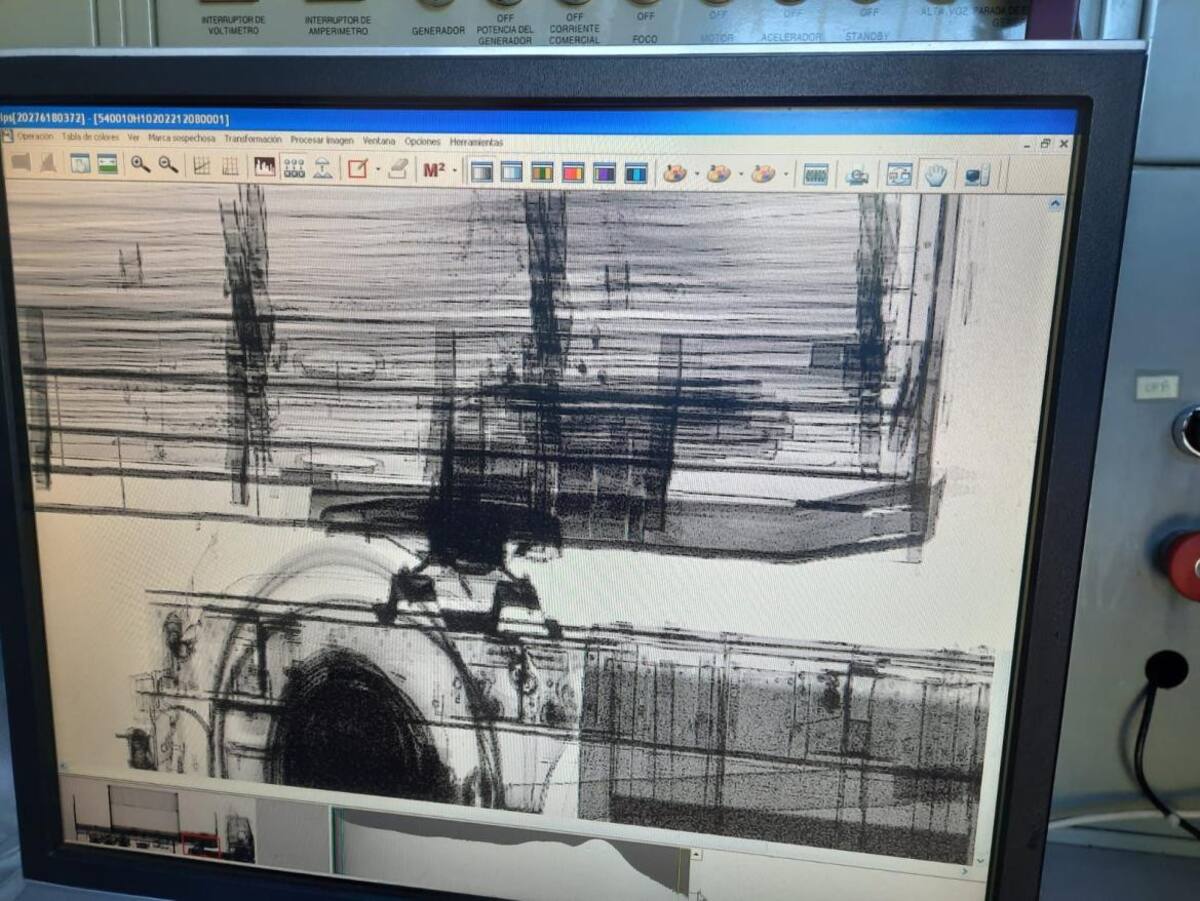
Task: Click the computer workstation icon in toolbar
Action: click(976, 176)
